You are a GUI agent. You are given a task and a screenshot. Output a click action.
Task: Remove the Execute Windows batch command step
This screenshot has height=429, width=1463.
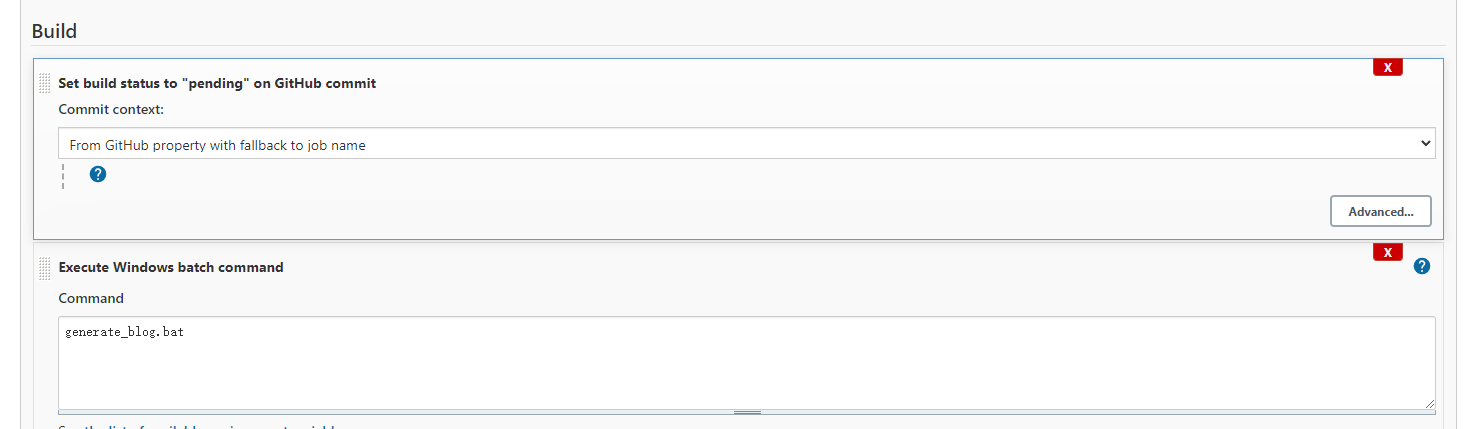(1387, 252)
